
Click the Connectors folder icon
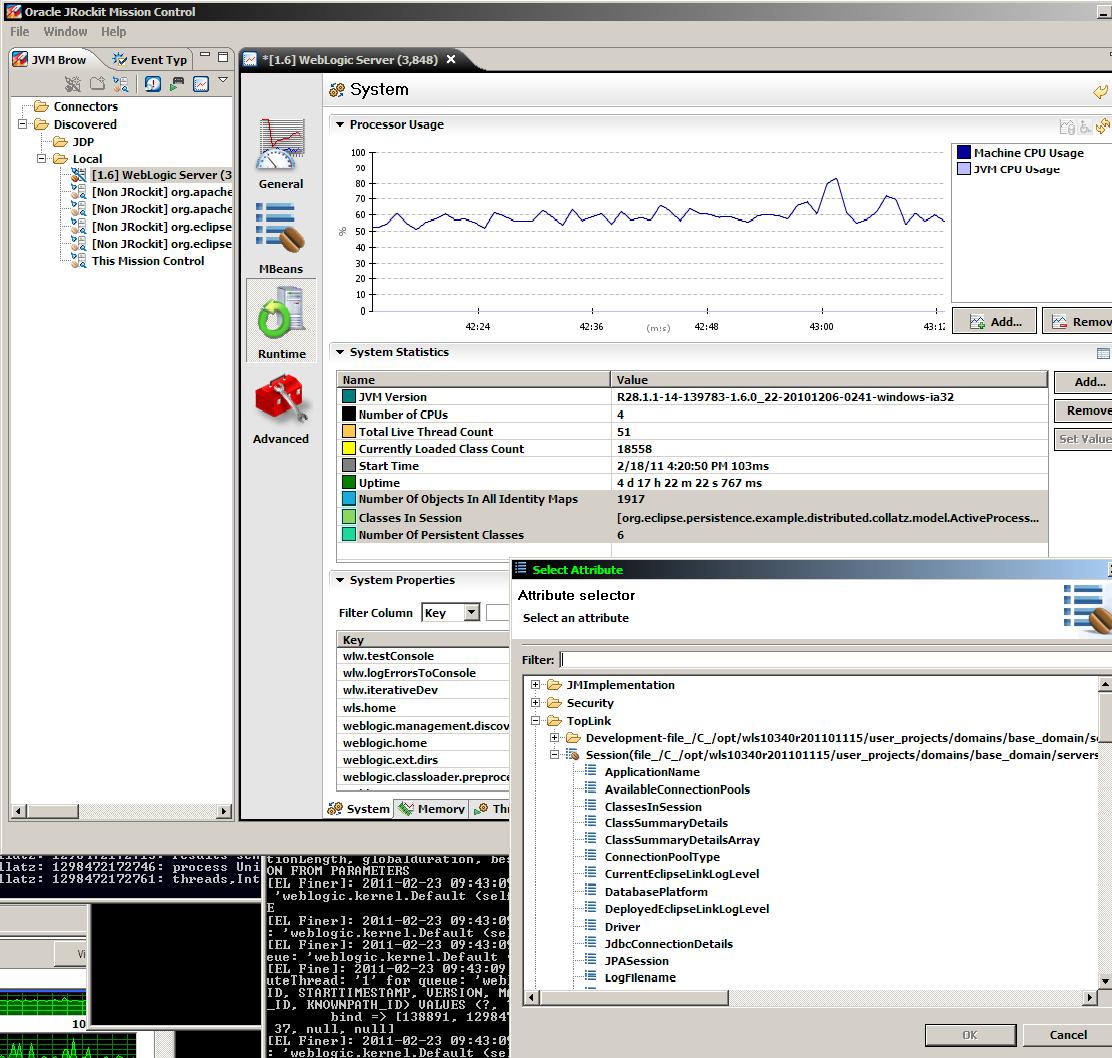pos(41,106)
